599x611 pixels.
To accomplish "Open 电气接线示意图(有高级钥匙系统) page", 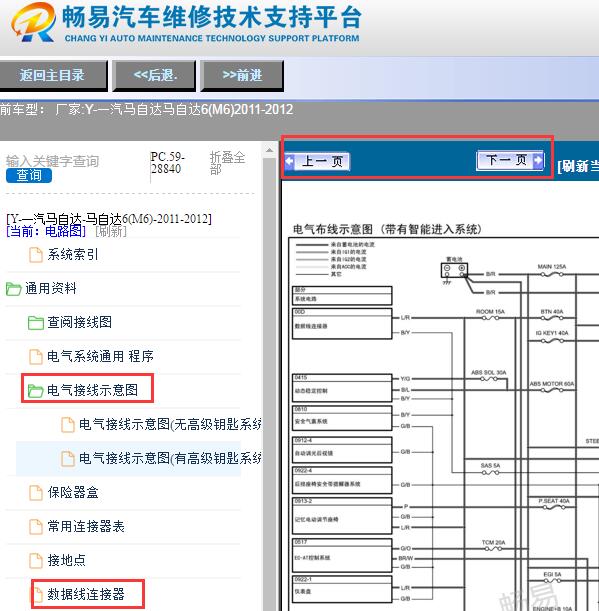I will click(x=170, y=458).
